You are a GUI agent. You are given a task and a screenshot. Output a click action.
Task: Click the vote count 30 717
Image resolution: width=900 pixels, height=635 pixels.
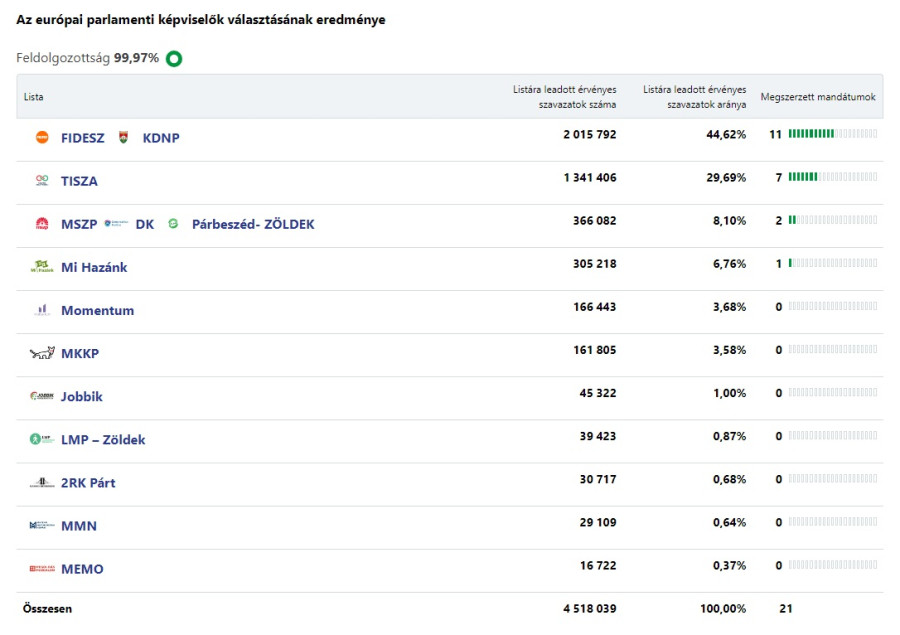[598, 479]
